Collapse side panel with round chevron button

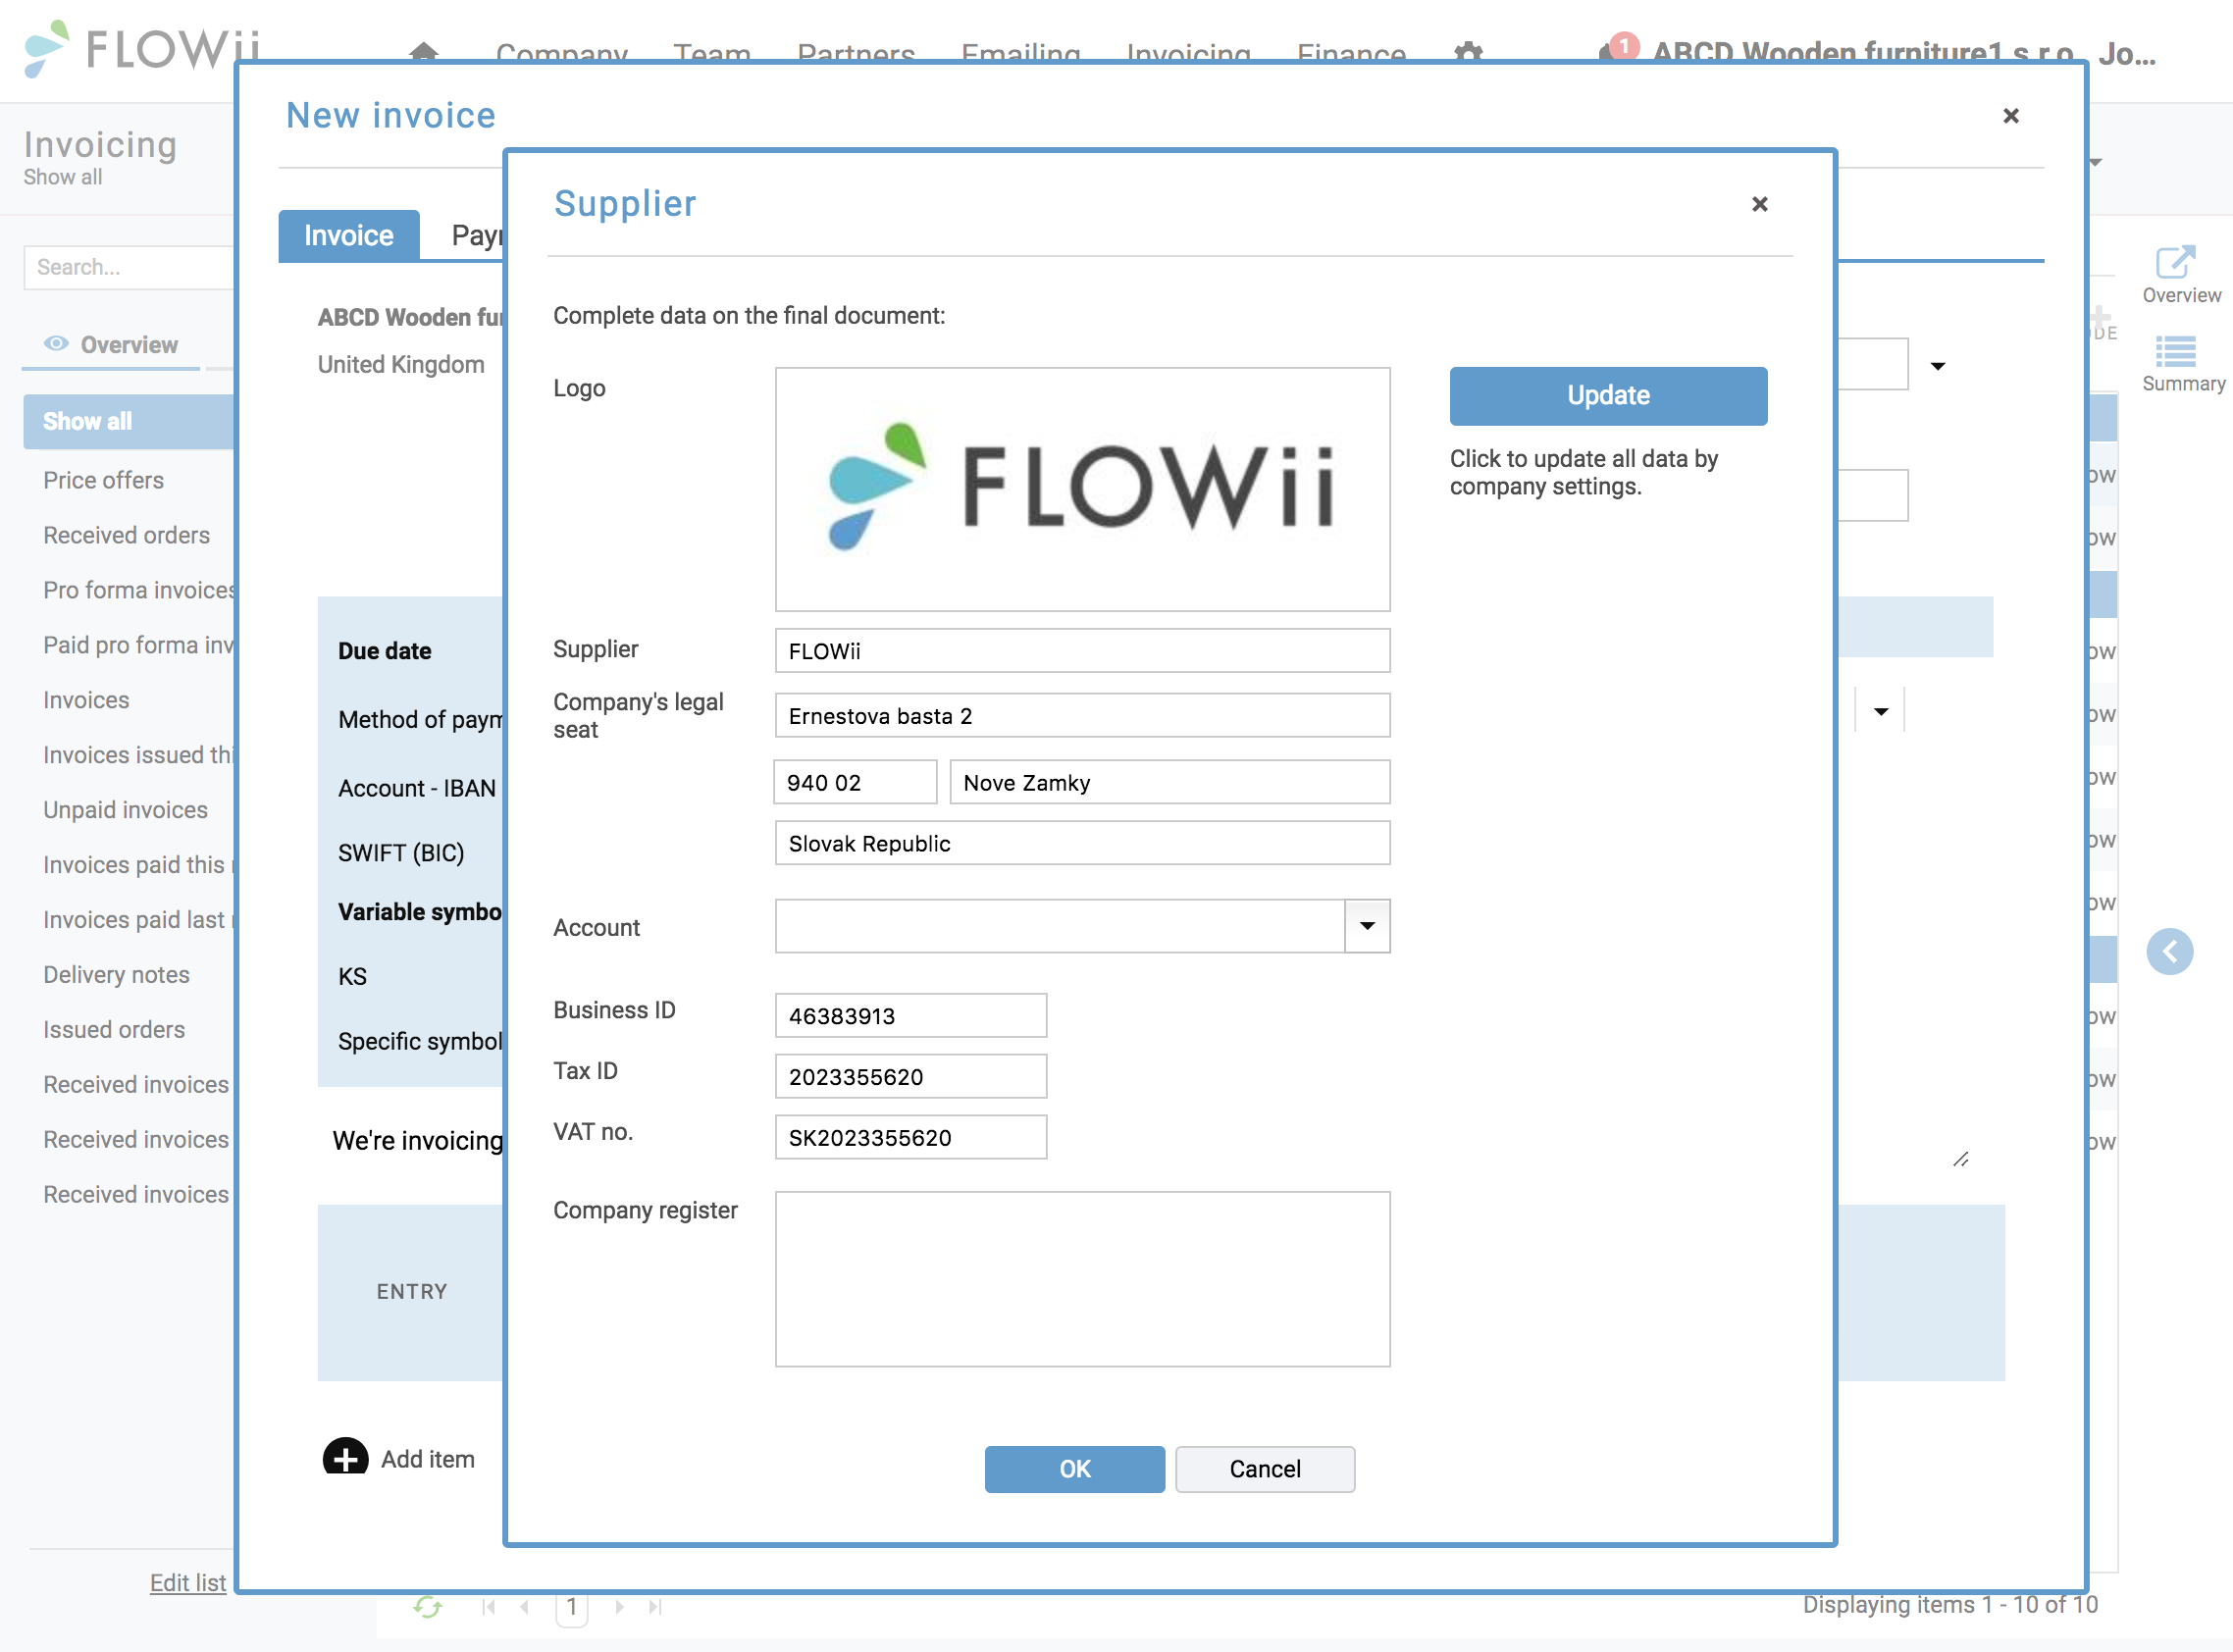point(2169,951)
